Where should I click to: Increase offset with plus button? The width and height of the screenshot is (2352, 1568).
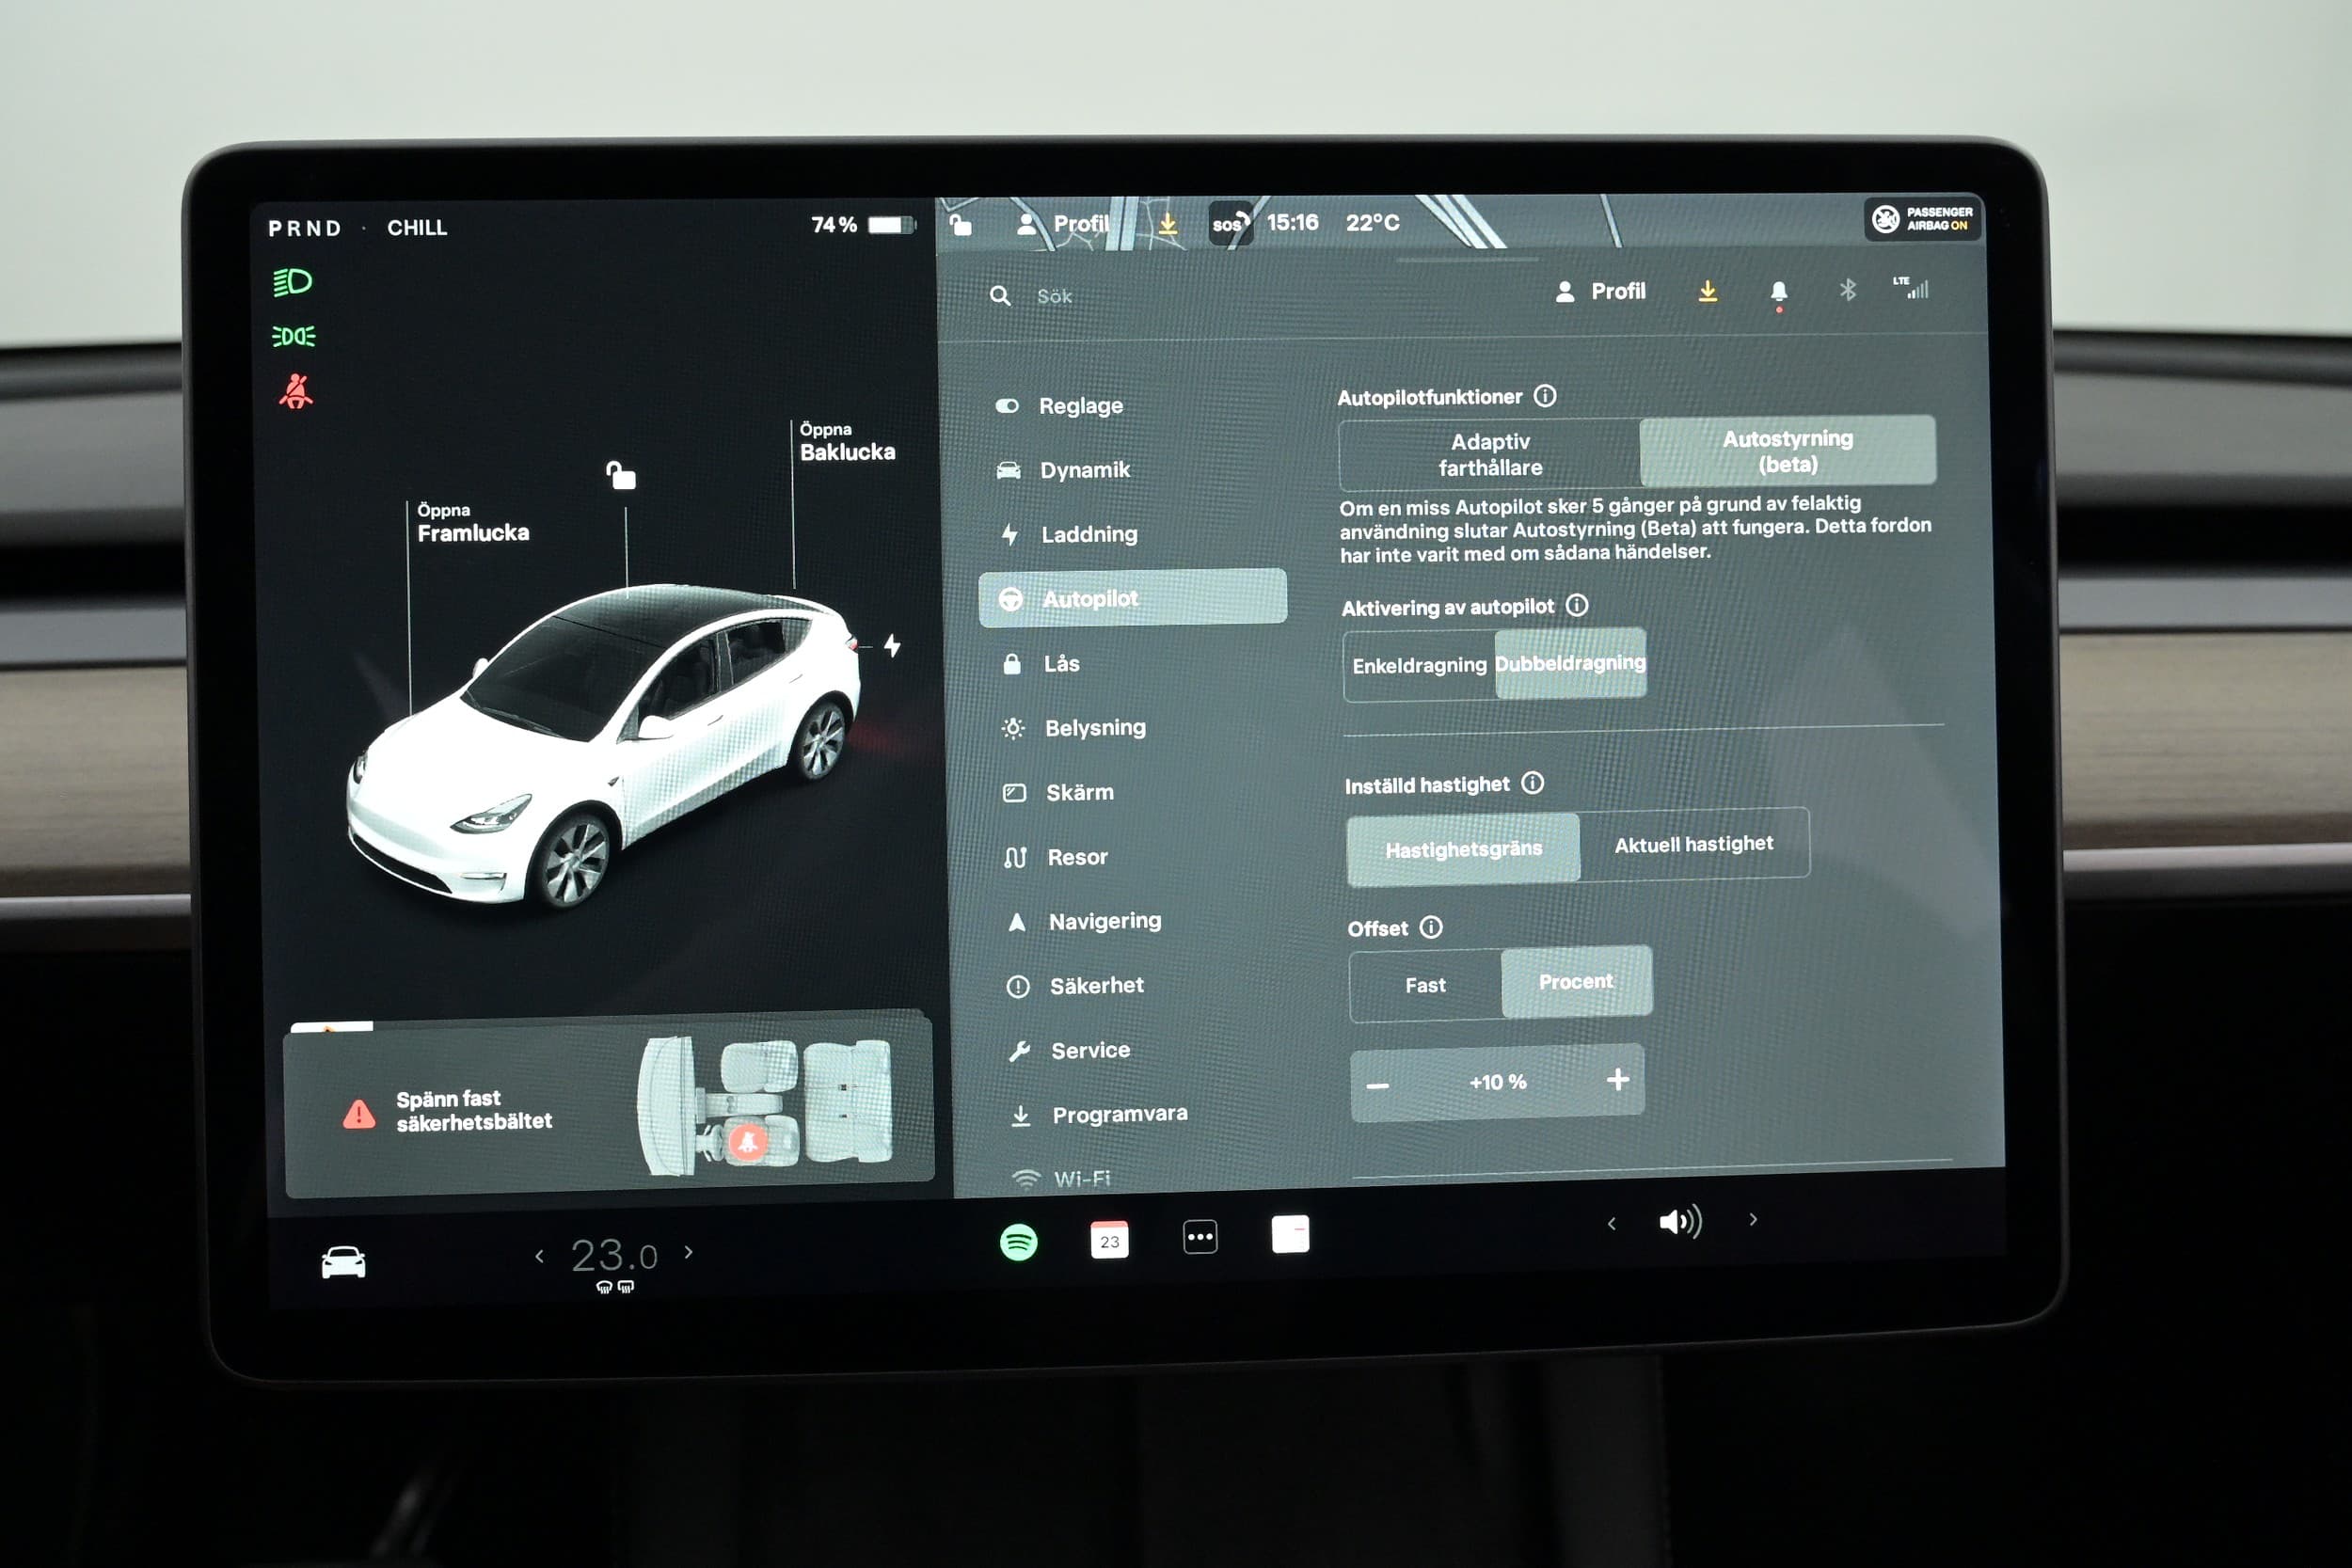click(1617, 1080)
